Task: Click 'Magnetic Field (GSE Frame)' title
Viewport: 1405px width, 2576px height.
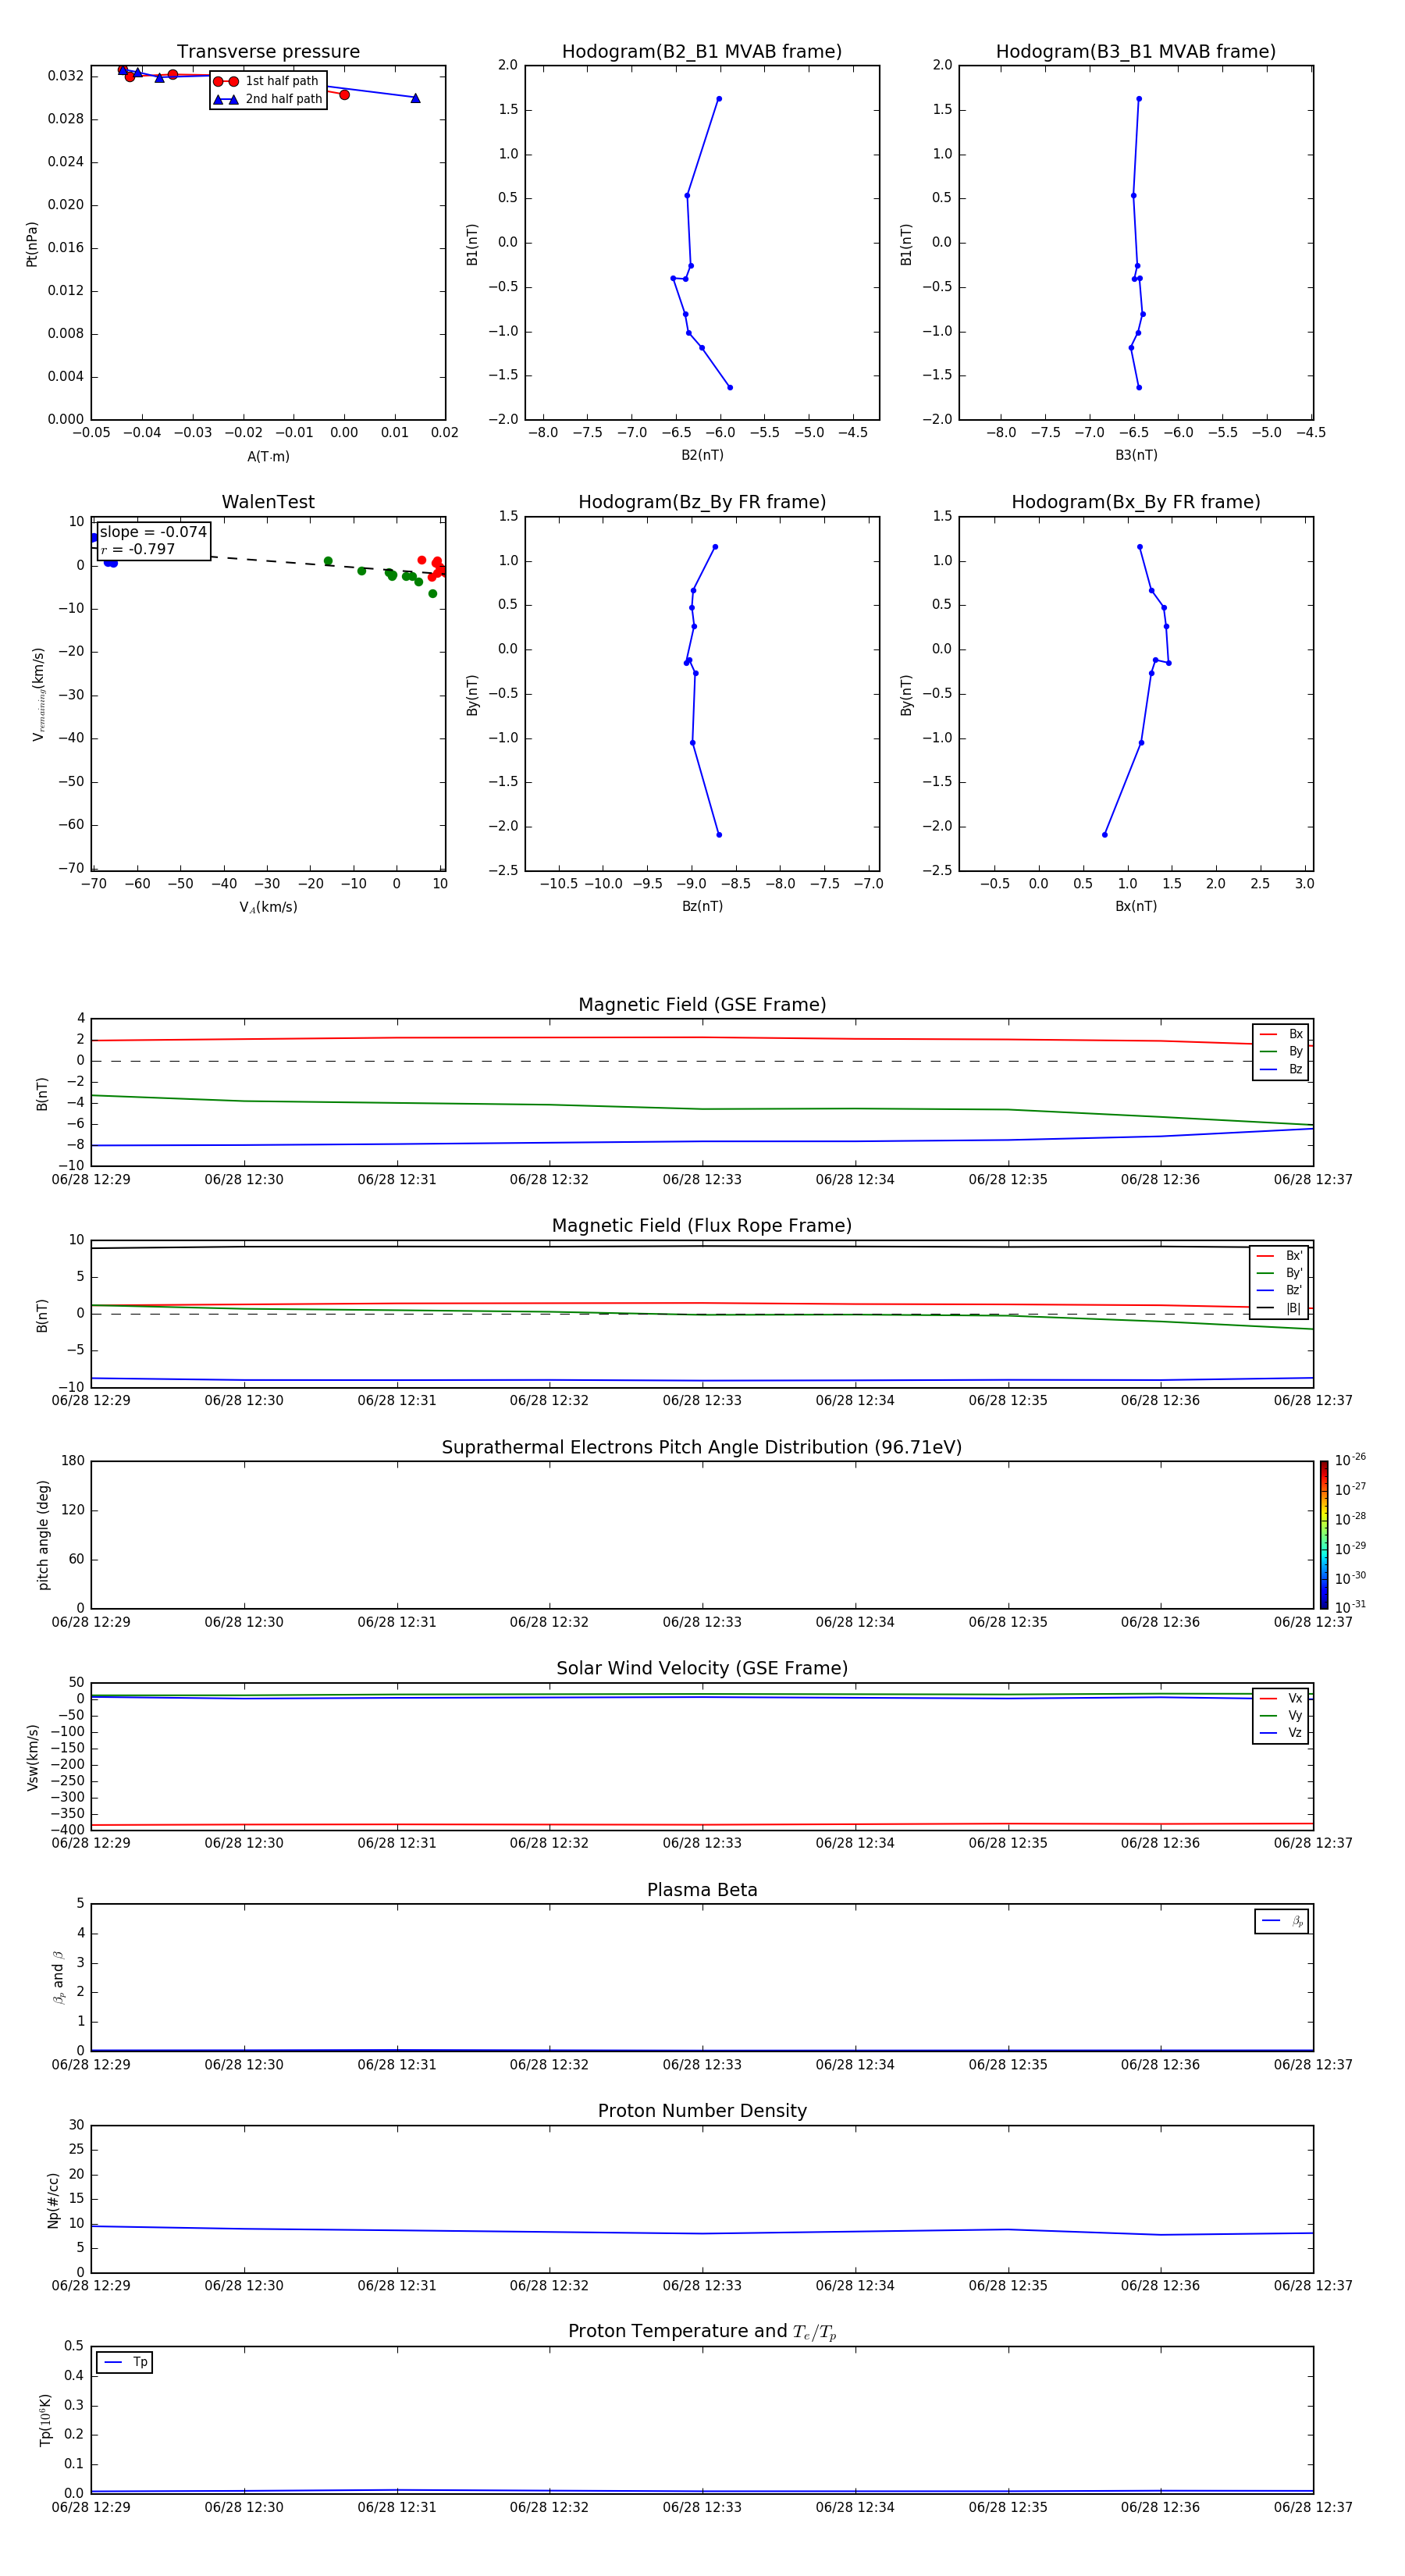Action: (x=702, y=1005)
